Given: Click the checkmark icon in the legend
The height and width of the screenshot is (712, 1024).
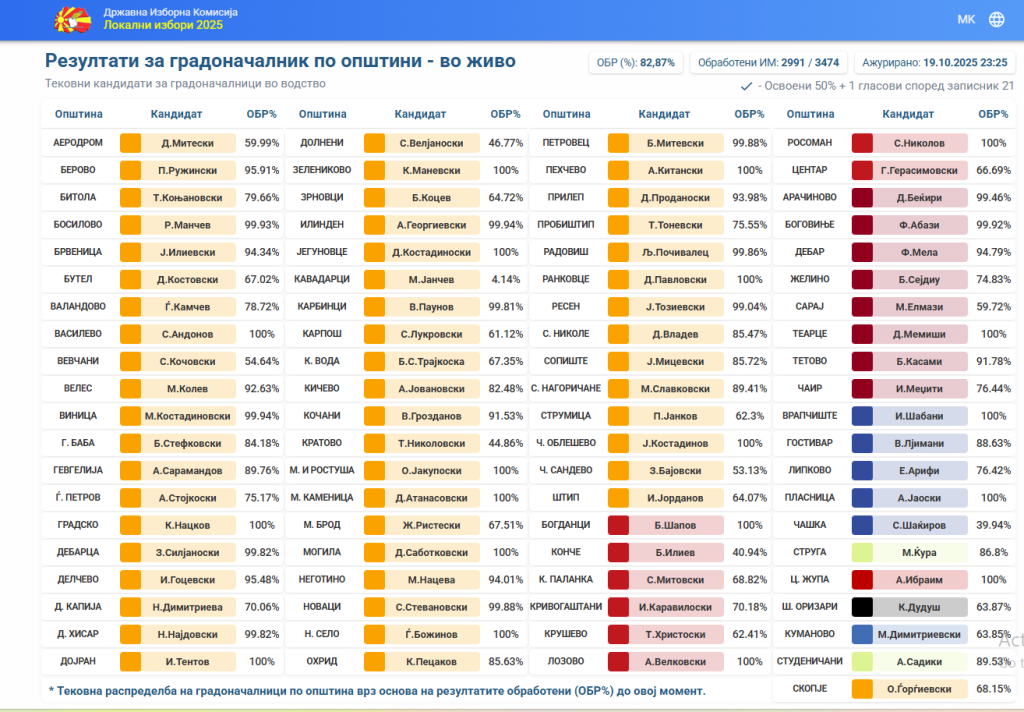Looking at the screenshot, I should click(x=746, y=86).
